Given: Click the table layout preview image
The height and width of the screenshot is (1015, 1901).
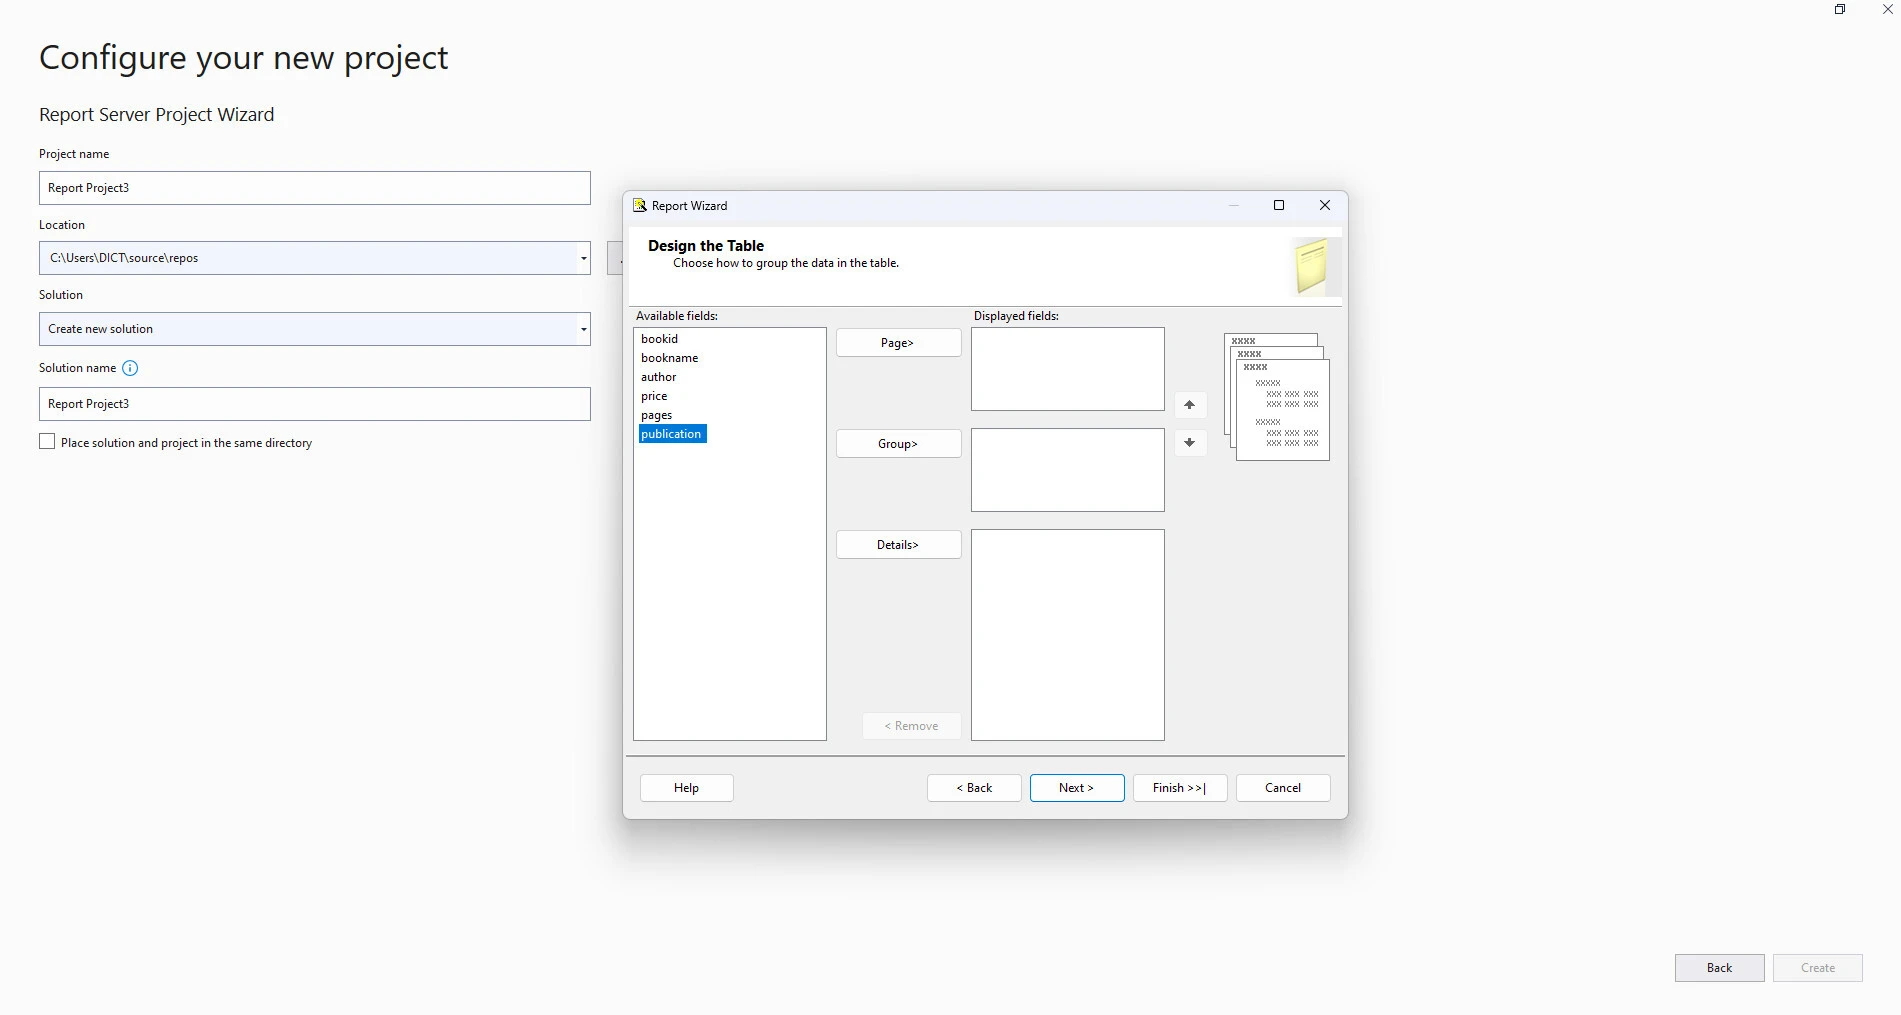Looking at the screenshot, I should (x=1277, y=397).
